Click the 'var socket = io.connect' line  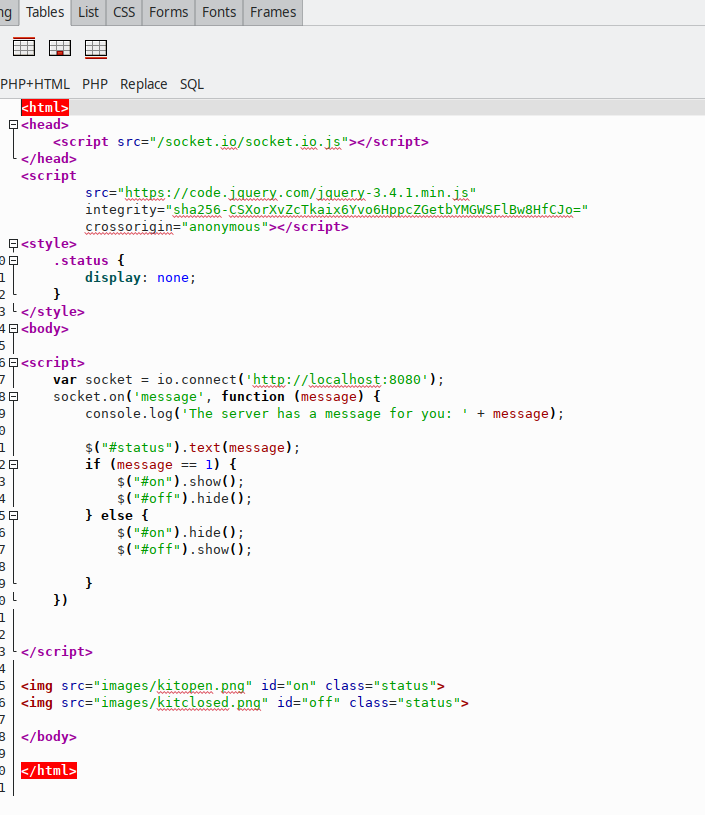tap(249, 380)
